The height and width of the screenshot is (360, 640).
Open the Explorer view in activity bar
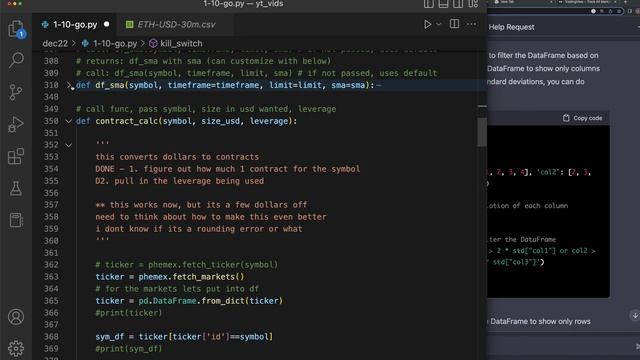point(16,29)
